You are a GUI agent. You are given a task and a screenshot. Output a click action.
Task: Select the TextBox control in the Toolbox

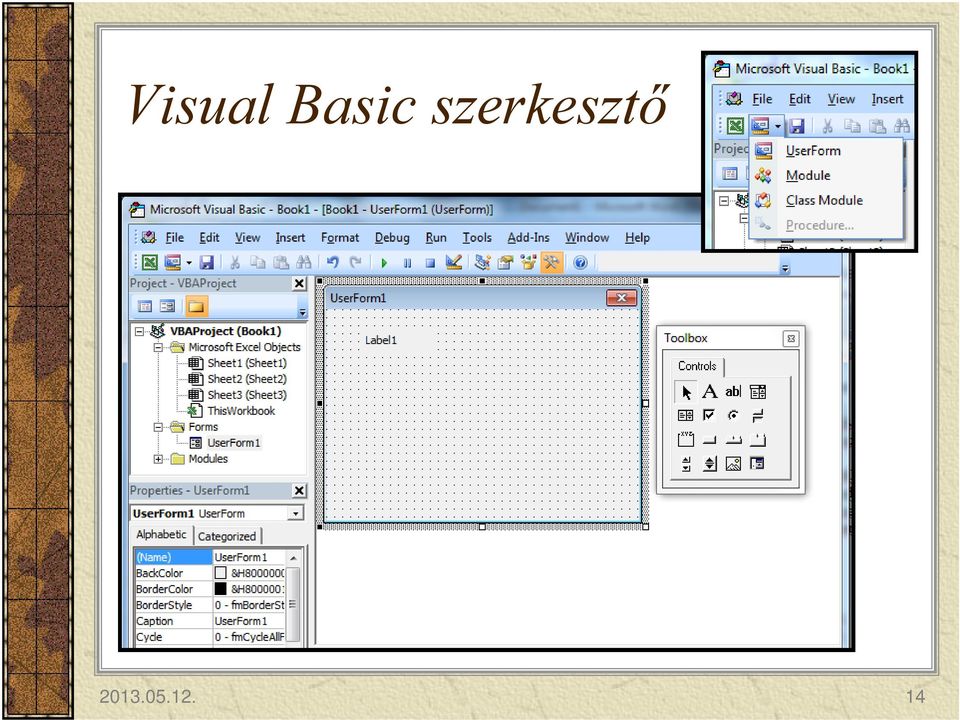pyautogui.click(x=733, y=392)
